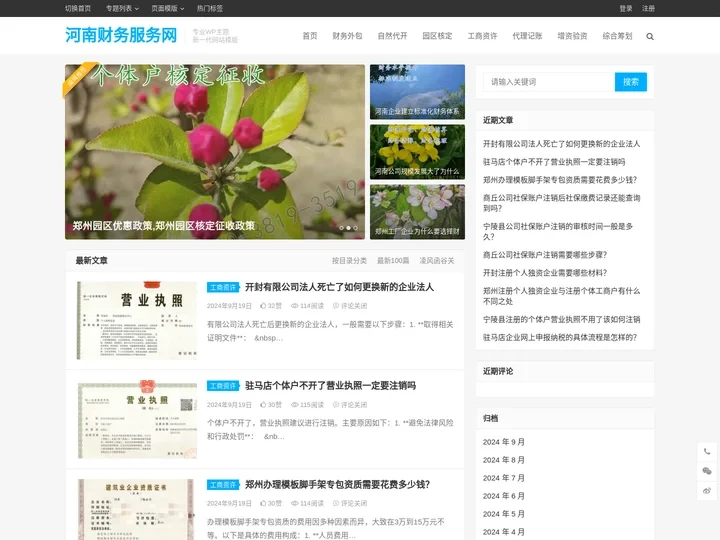Click slider caption 郑州园区优惠政策,郑州园区核定征收政策
This screenshot has width=720, height=540.
163,225
